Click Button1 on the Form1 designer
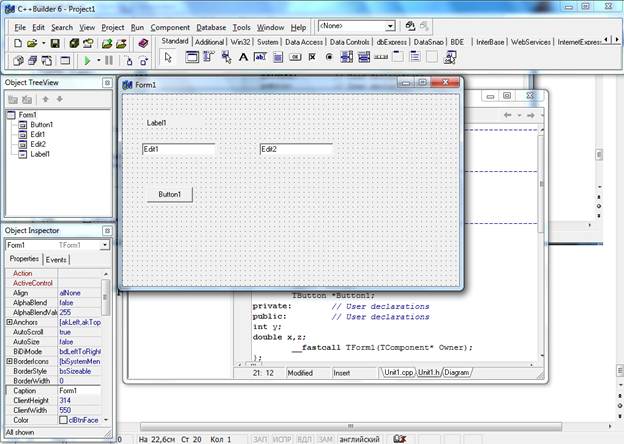 click(170, 195)
